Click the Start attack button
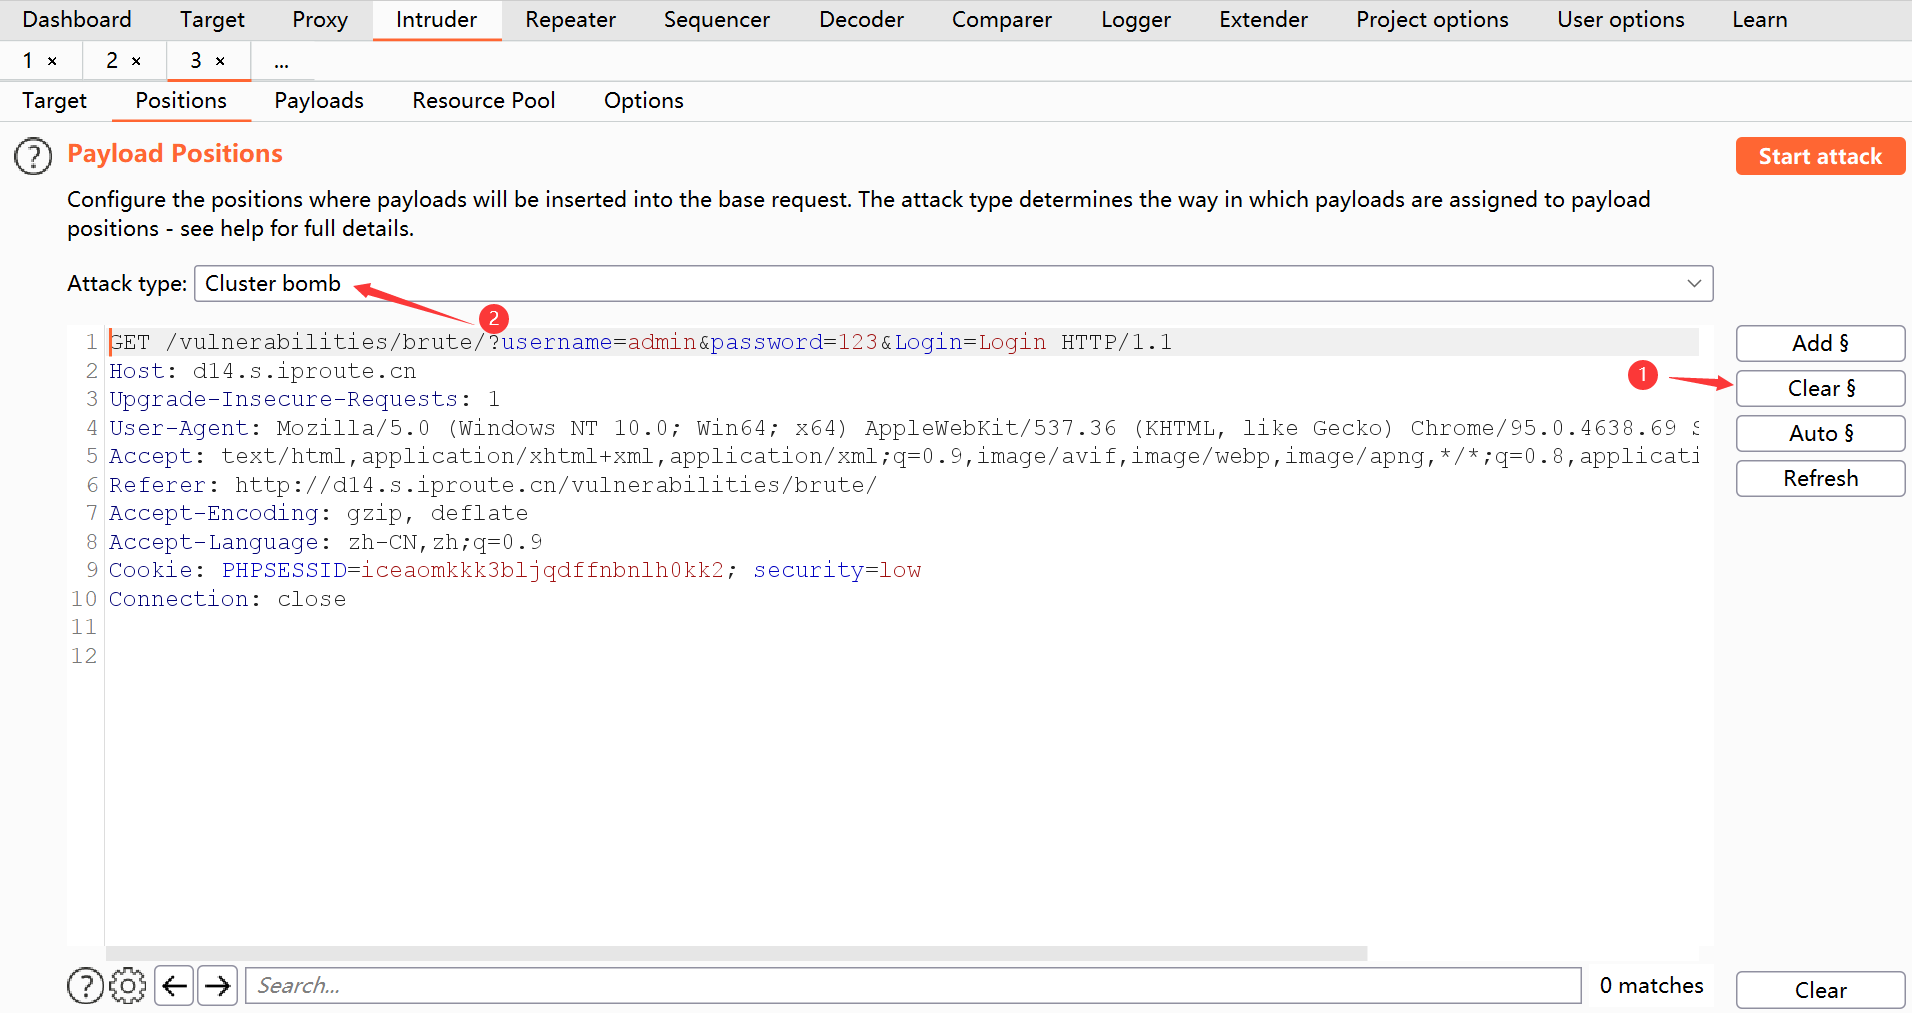Screen dimensions: 1912x1013 [x=1819, y=157]
